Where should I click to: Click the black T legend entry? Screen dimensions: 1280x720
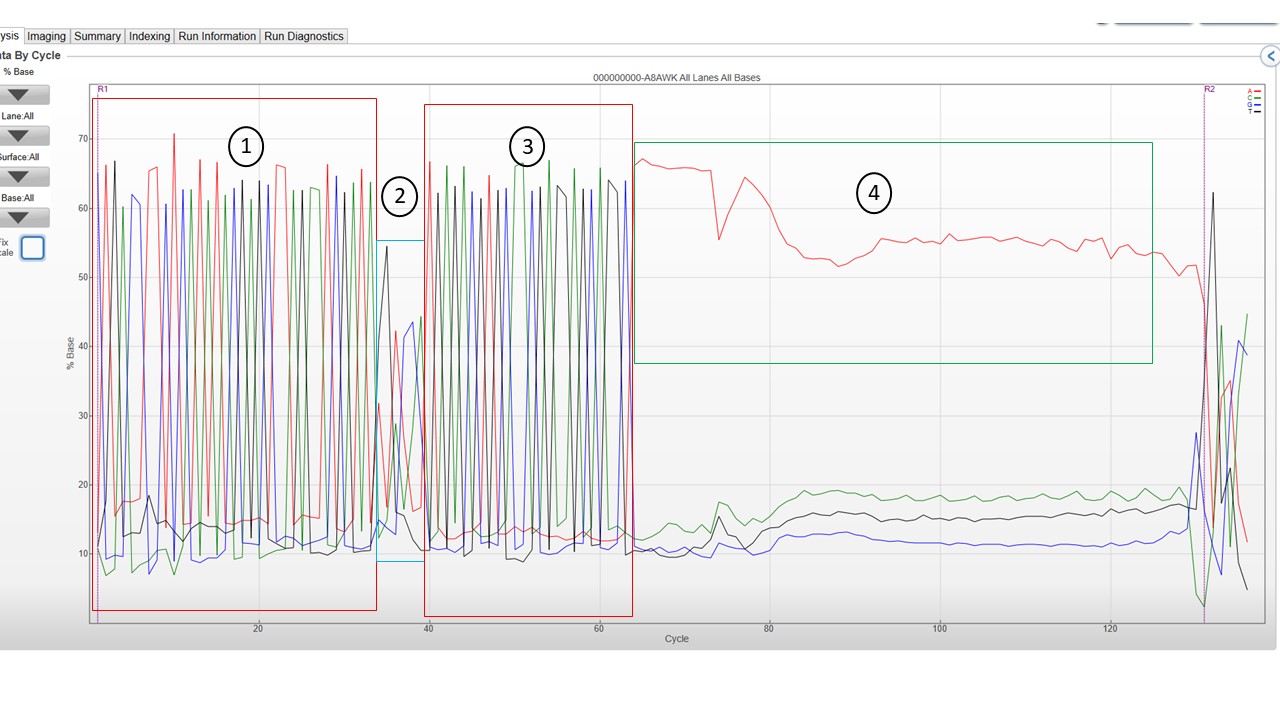coord(1253,111)
